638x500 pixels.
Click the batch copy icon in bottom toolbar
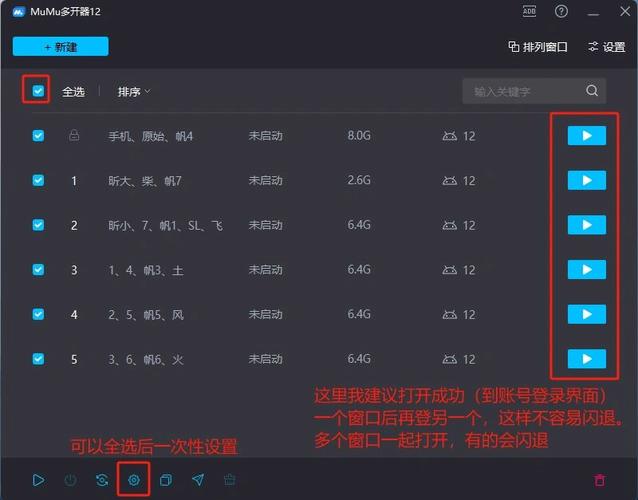tap(165, 480)
